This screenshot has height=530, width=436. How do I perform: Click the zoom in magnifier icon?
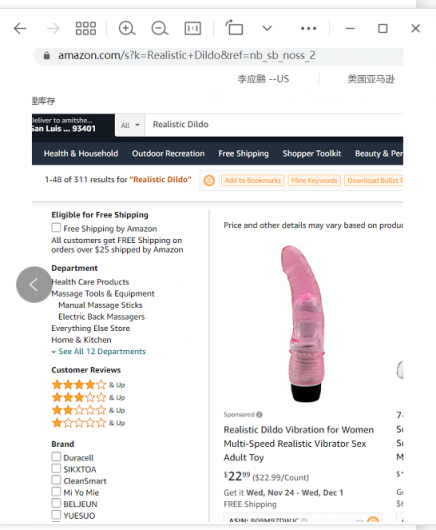tap(127, 28)
